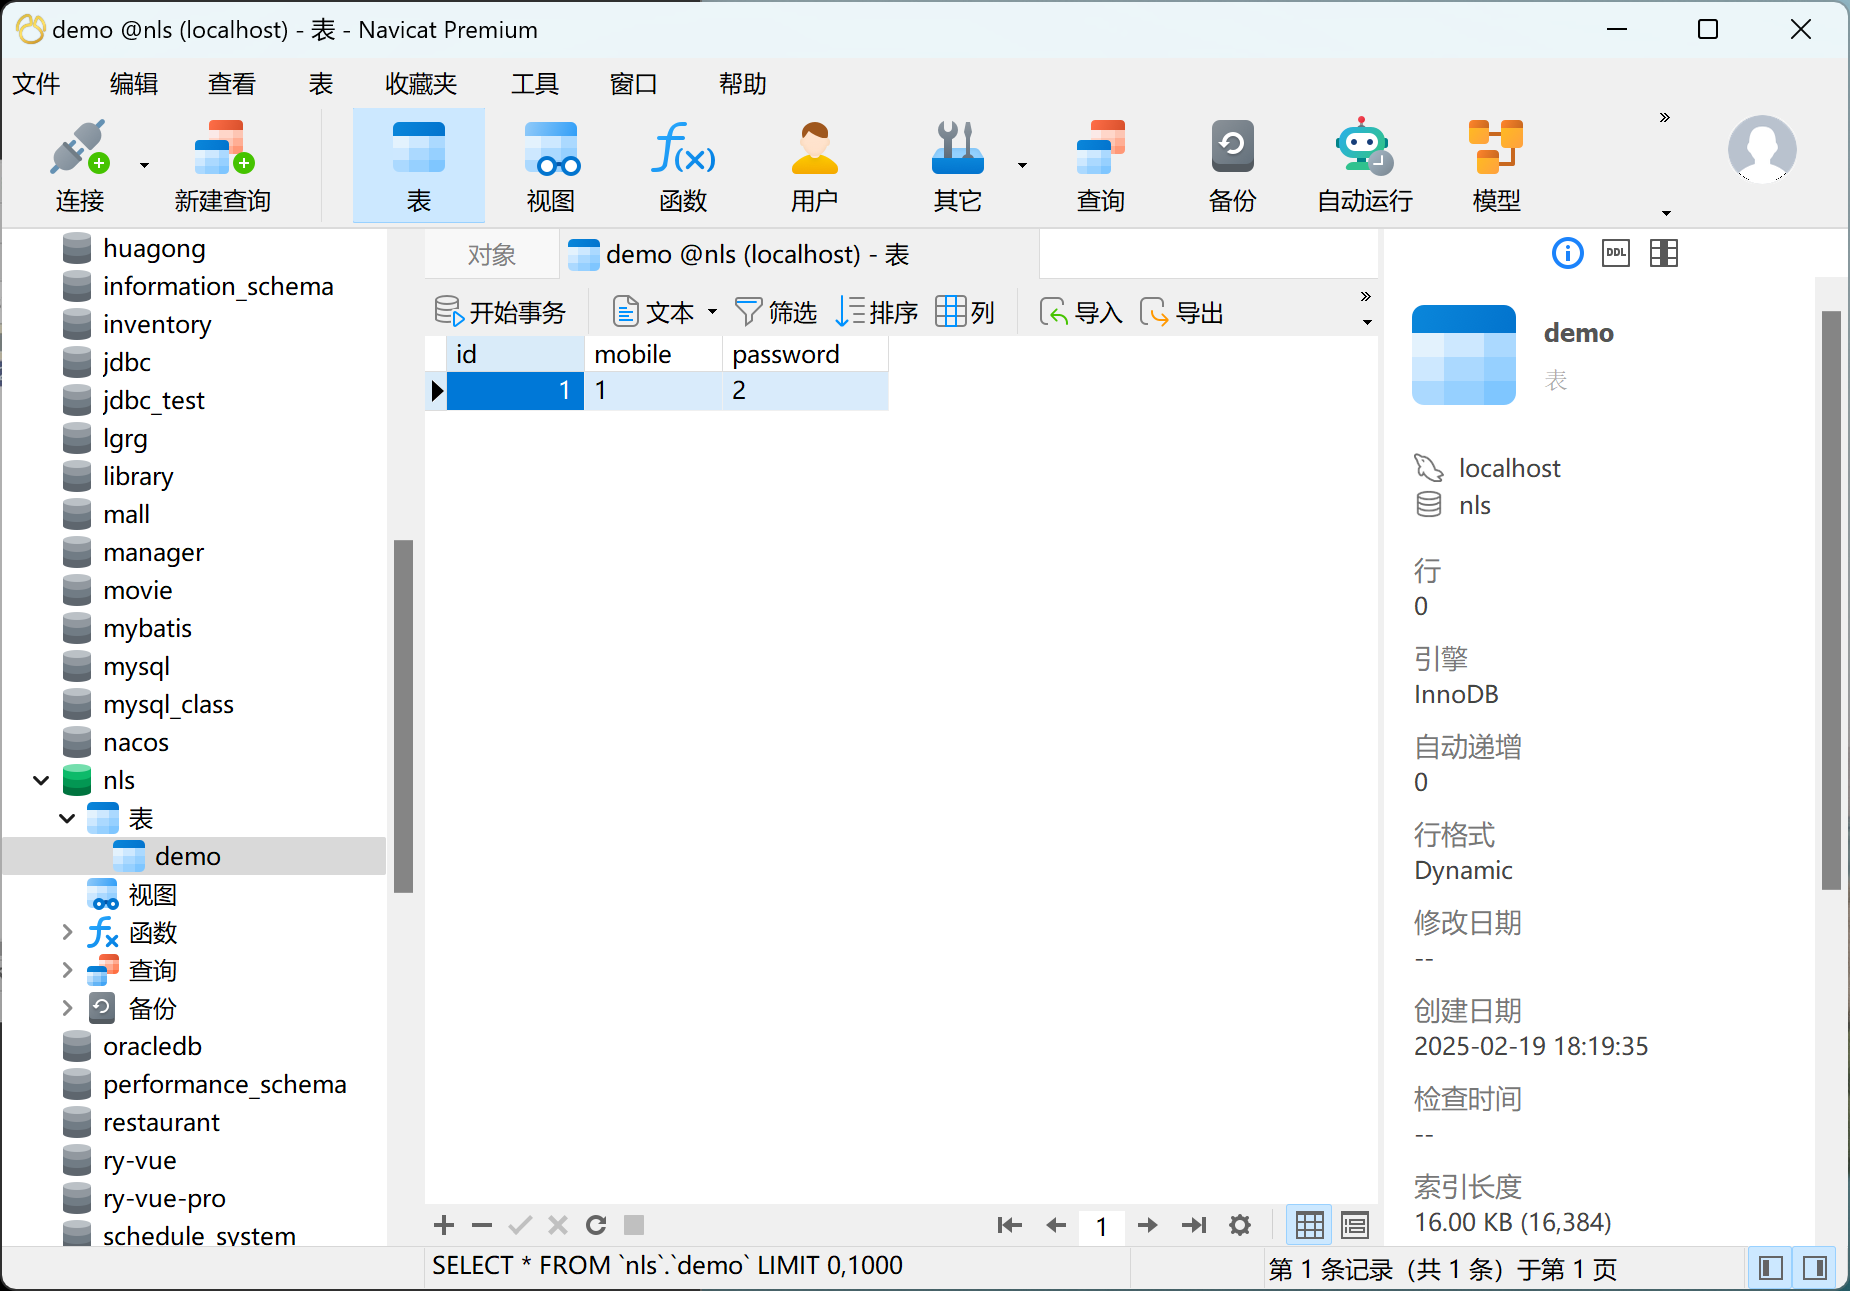Image resolution: width=1850 pixels, height=1291 pixels.
Task: Collapse the nls database node
Action: point(41,780)
